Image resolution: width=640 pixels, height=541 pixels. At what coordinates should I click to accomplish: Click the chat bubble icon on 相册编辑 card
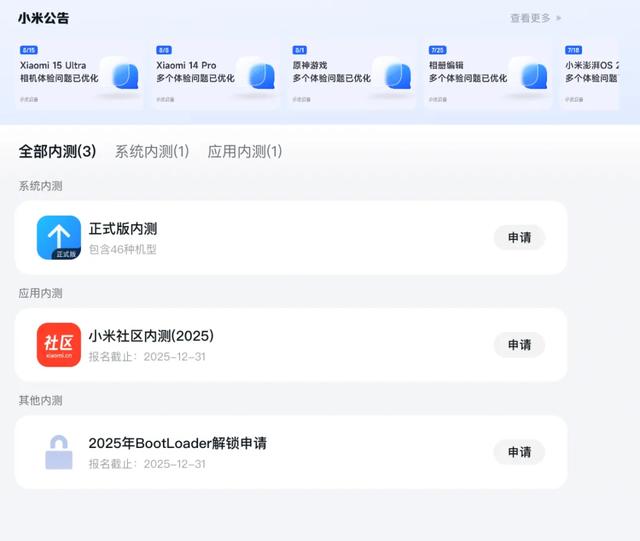click(x=534, y=76)
